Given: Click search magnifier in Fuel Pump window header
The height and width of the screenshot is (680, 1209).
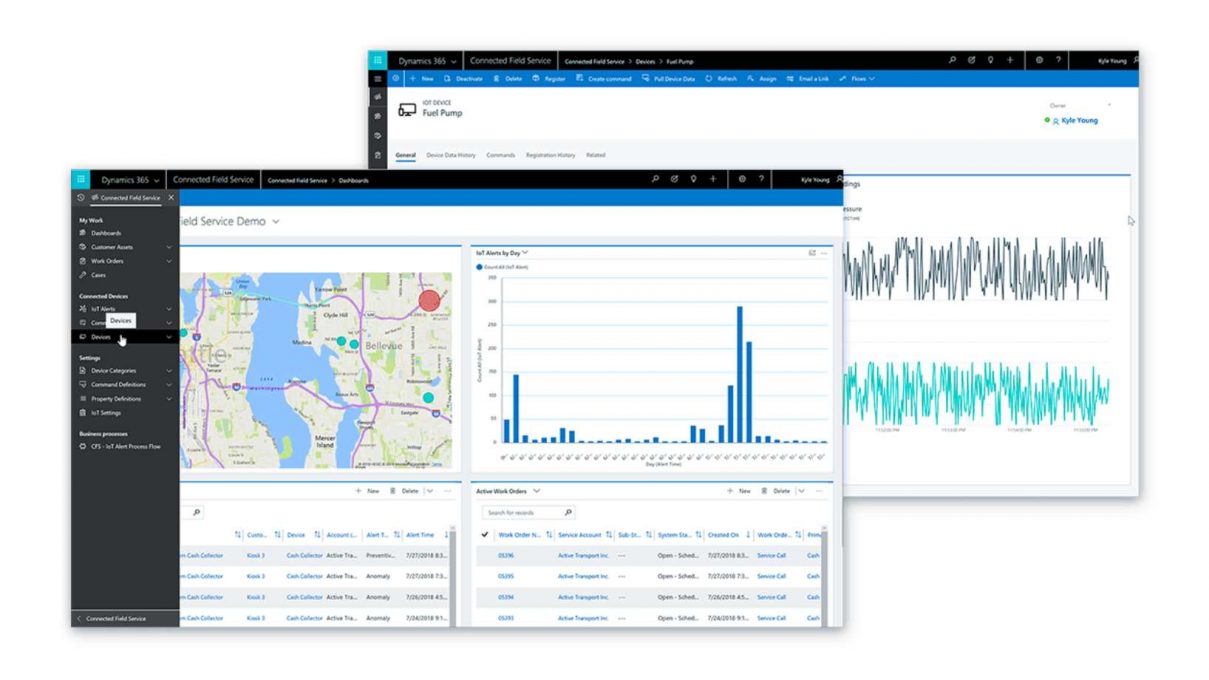Looking at the screenshot, I should point(952,60).
